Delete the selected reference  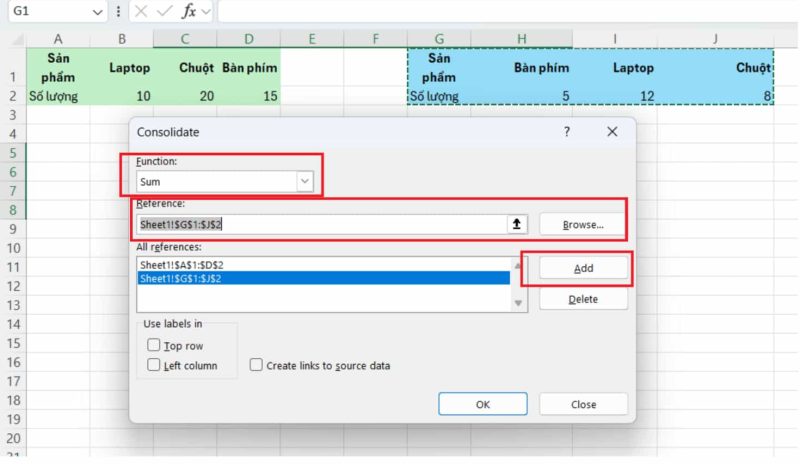[583, 299]
